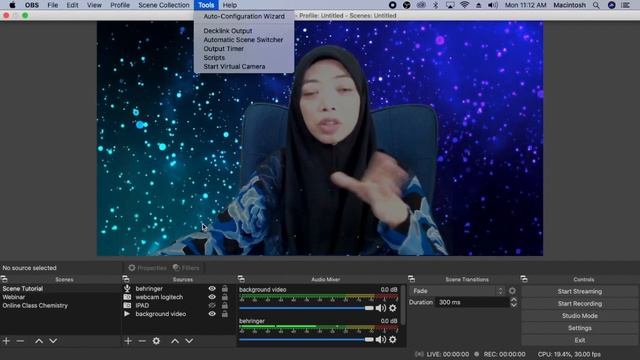Toggle the lock on the background video source
The image size is (640, 360).
225,313
